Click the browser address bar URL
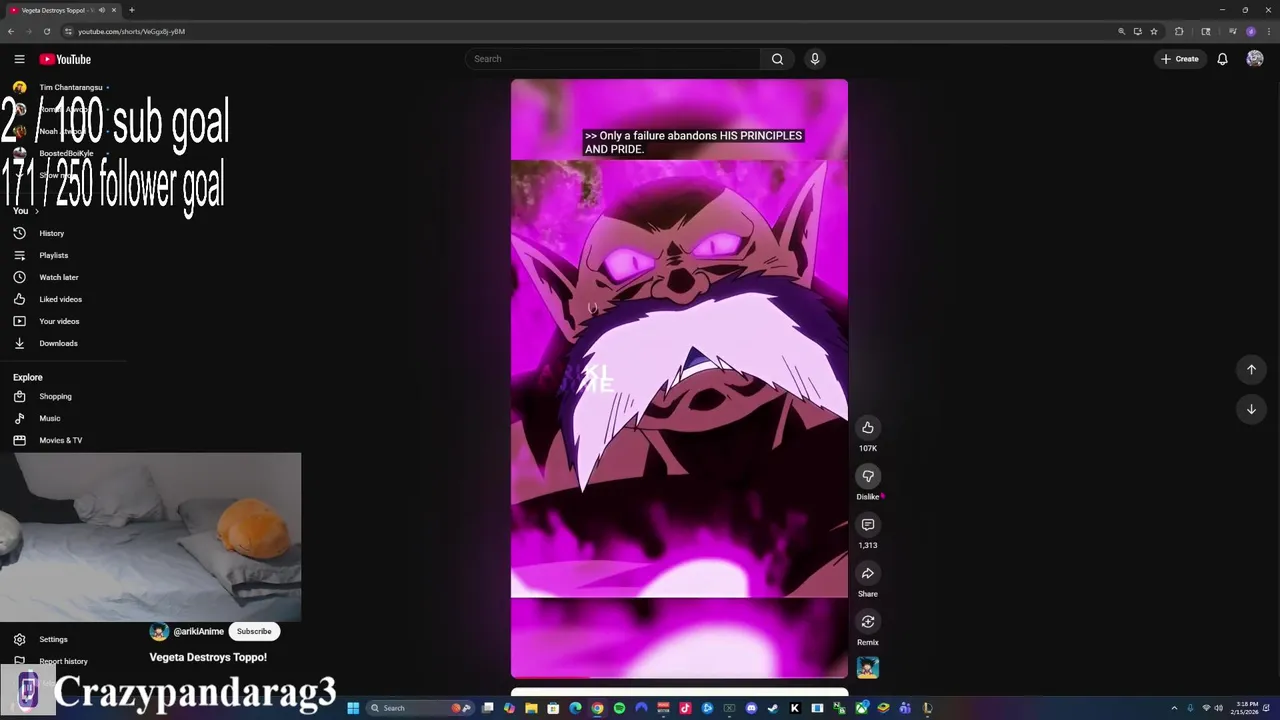This screenshot has width=1280, height=720. (131, 31)
